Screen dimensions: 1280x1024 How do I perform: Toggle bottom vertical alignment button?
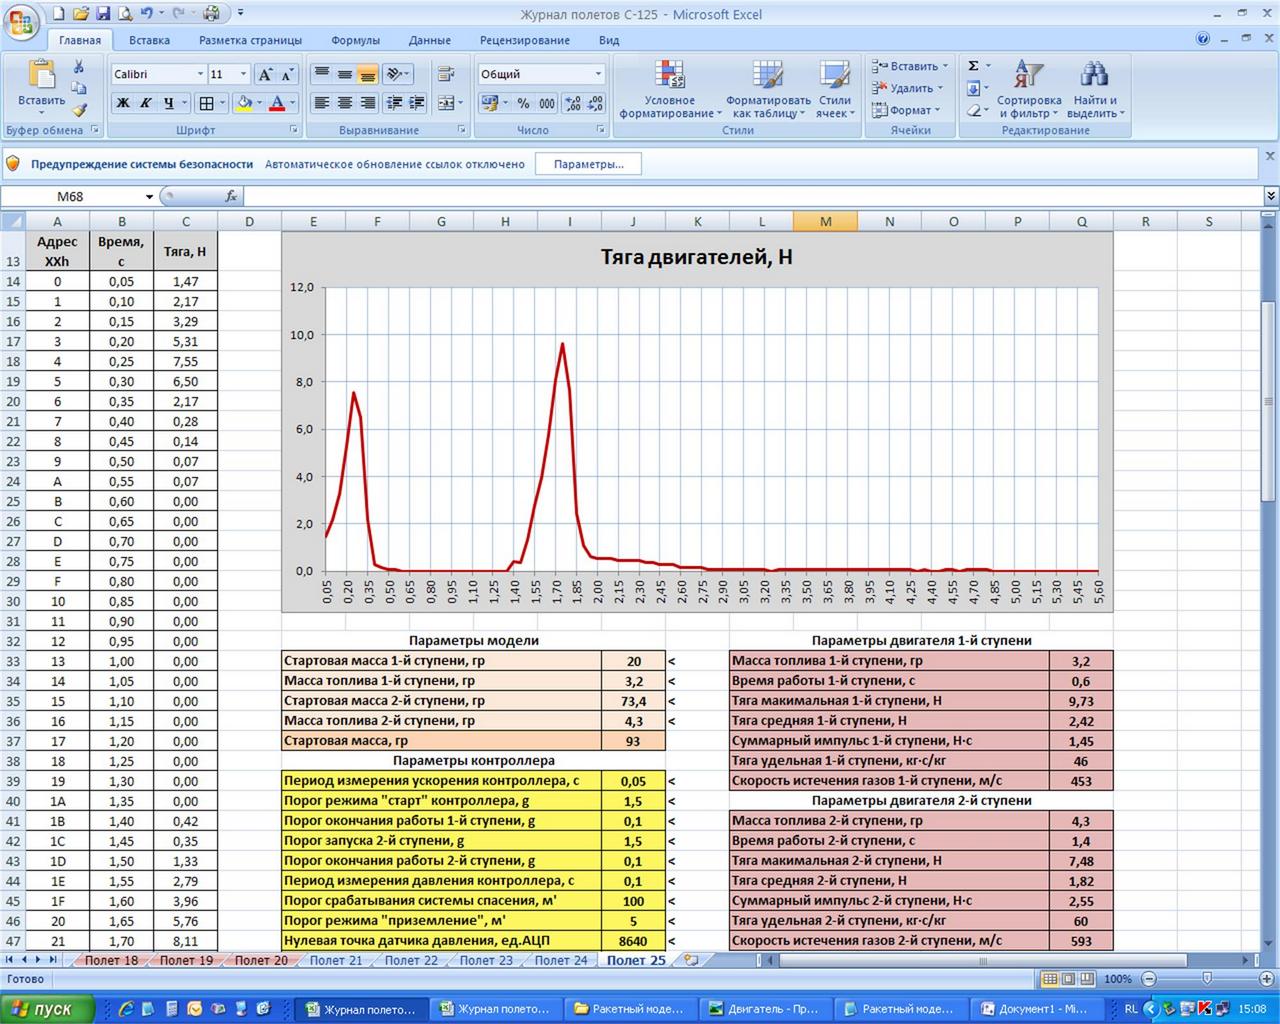367,75
